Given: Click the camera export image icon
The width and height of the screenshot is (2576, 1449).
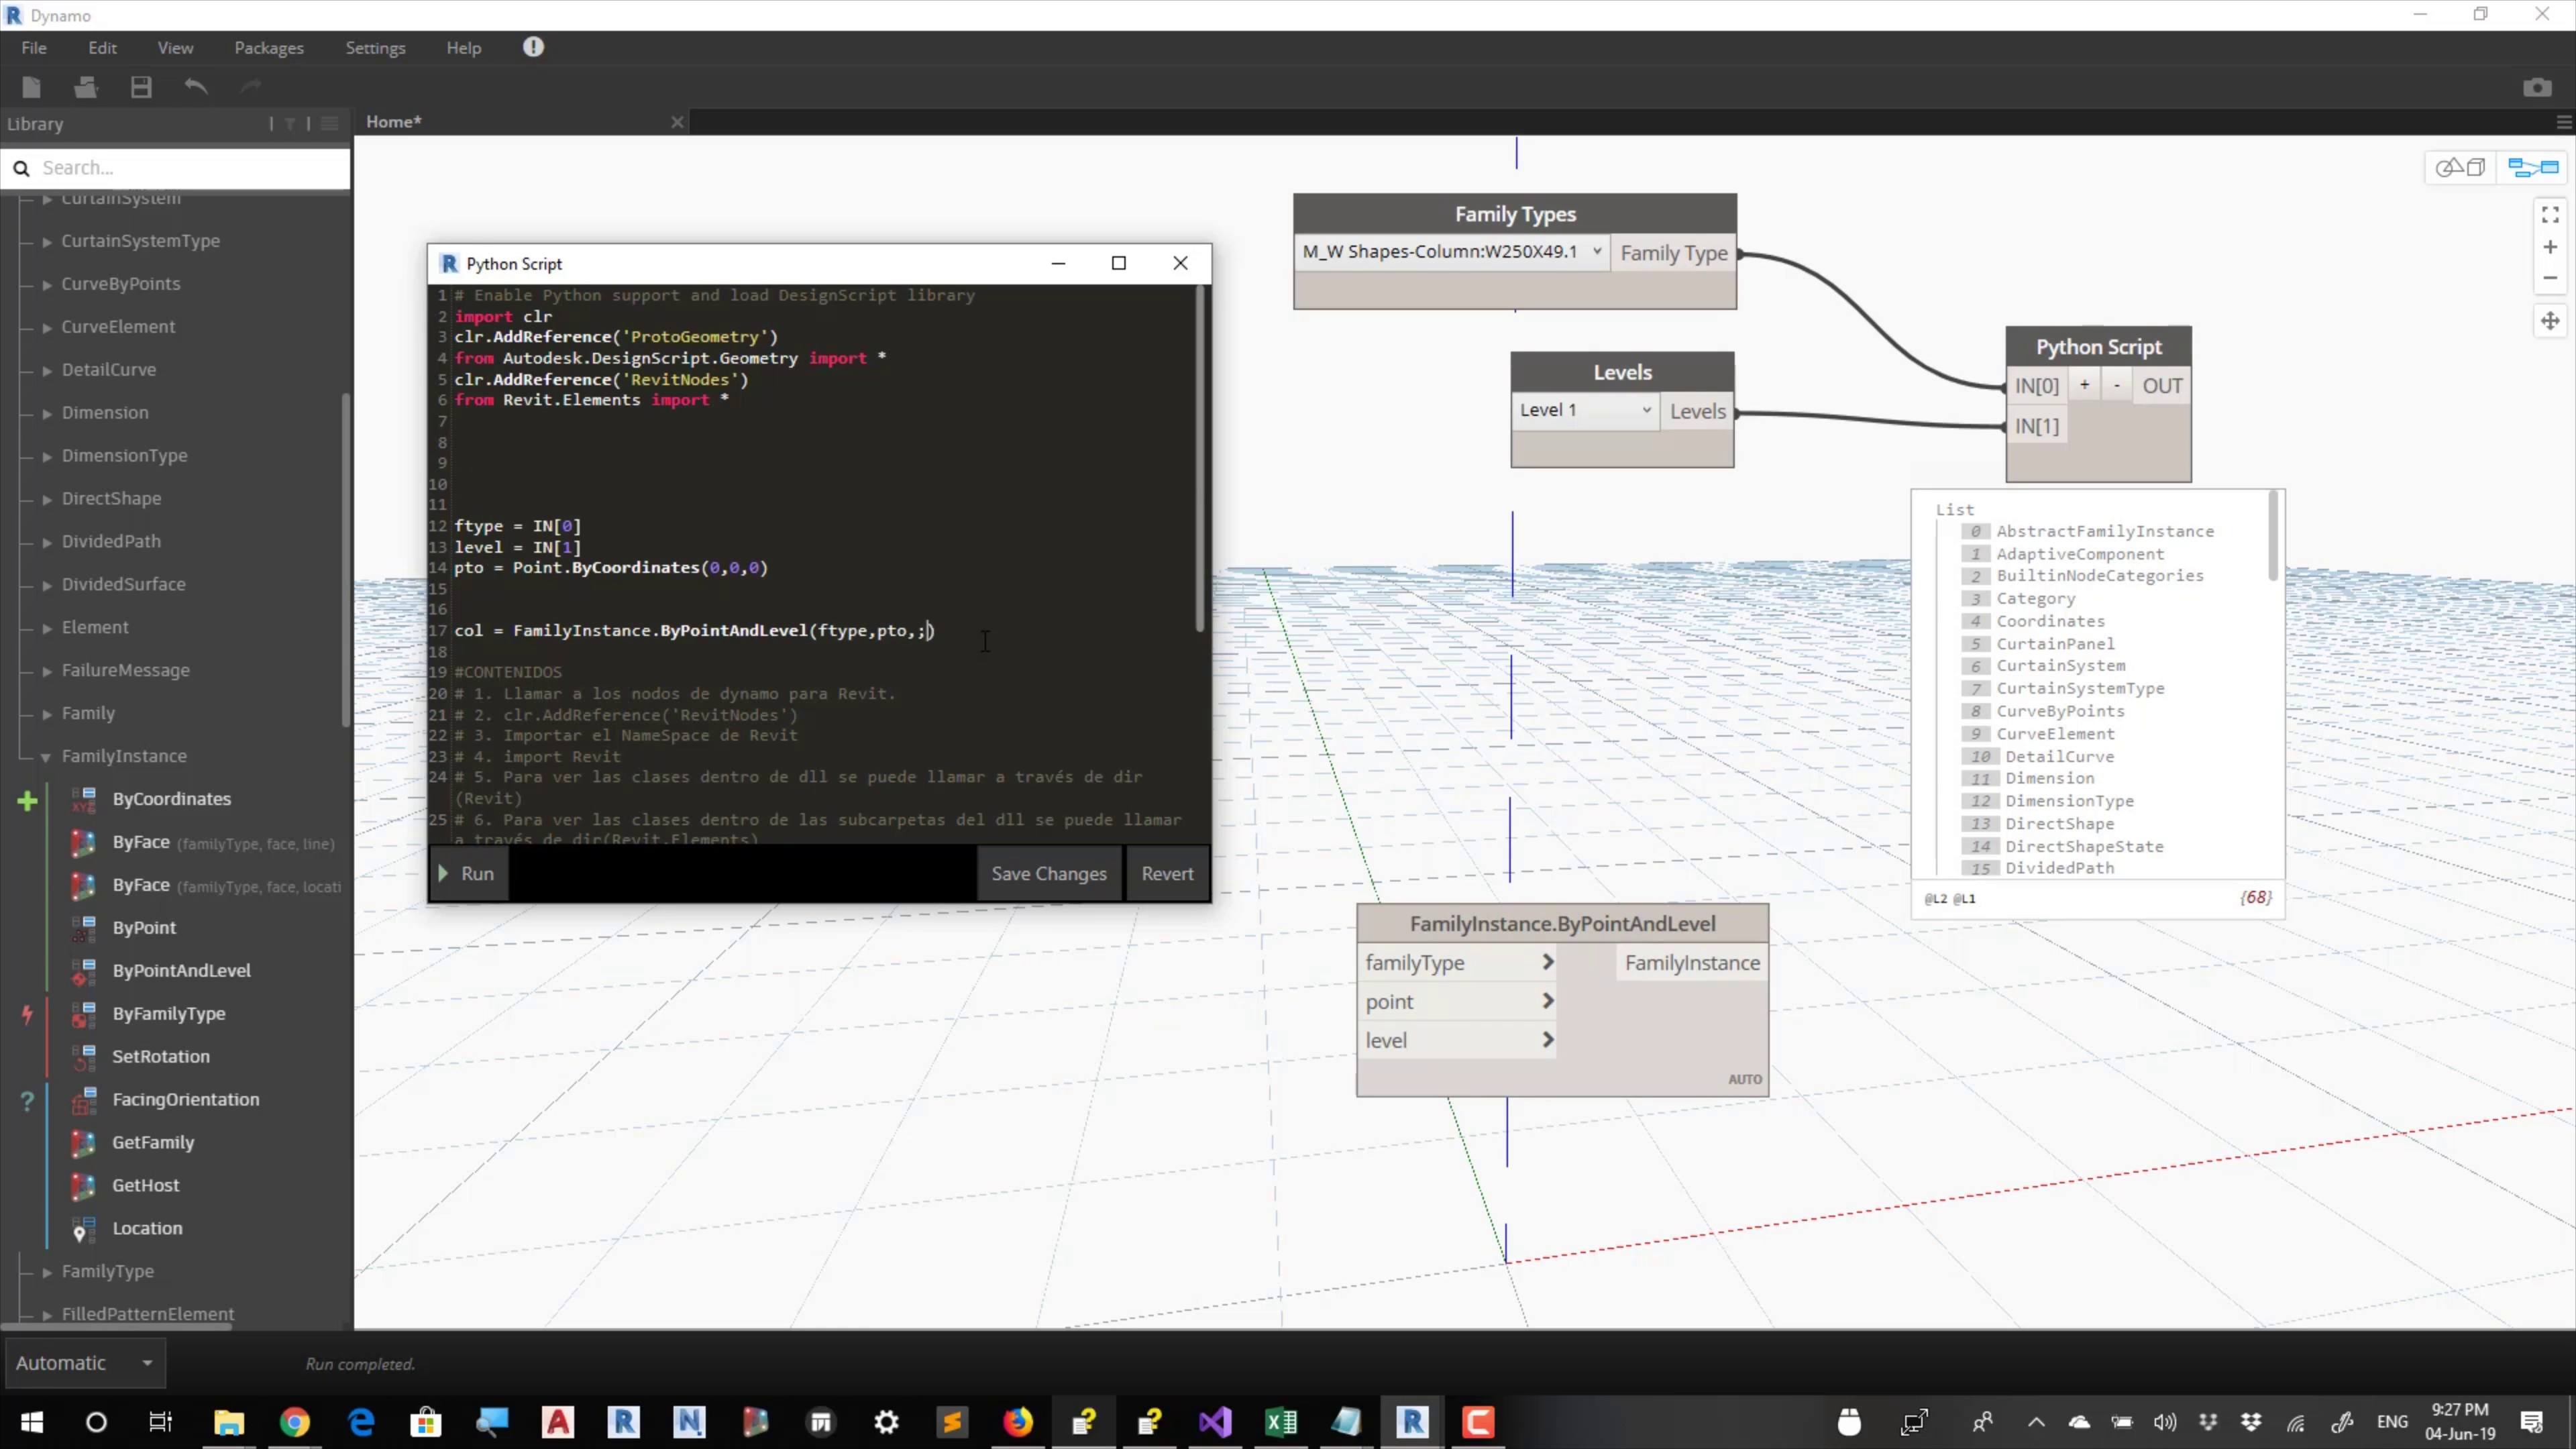Looking at the screenshot, I should click(2537, 88).
